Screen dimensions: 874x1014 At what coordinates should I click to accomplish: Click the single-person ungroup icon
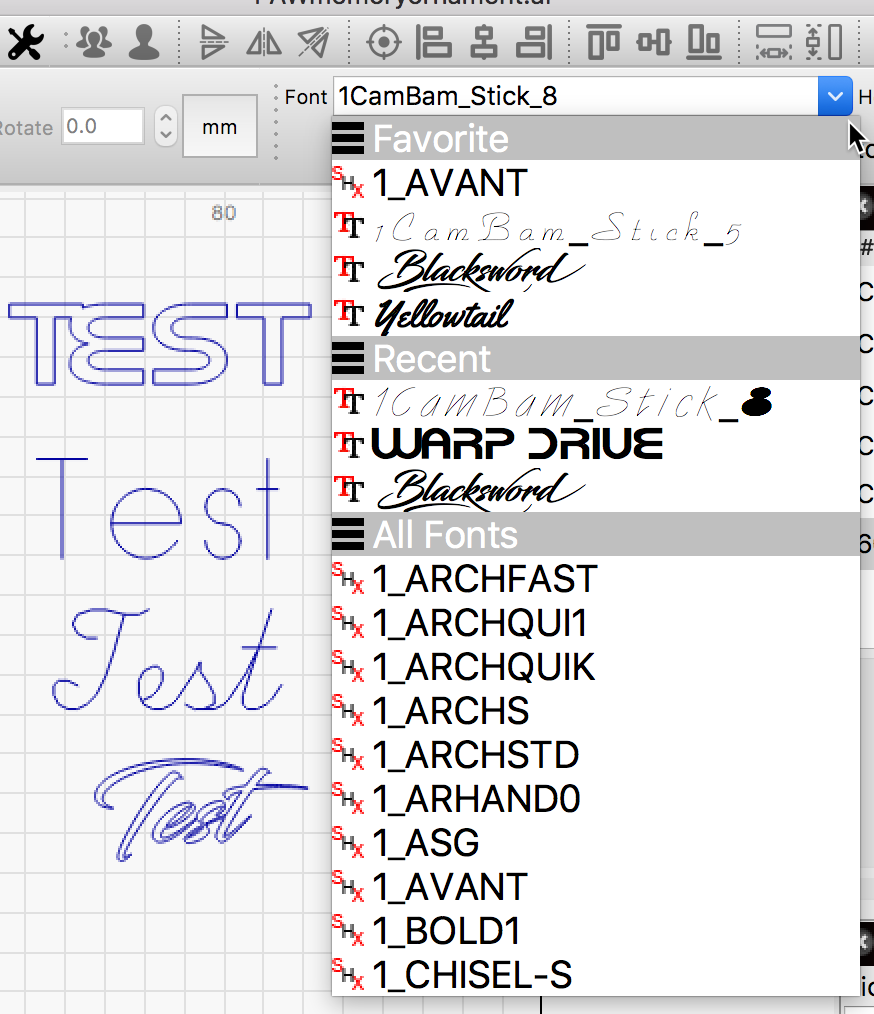[144, 42]
